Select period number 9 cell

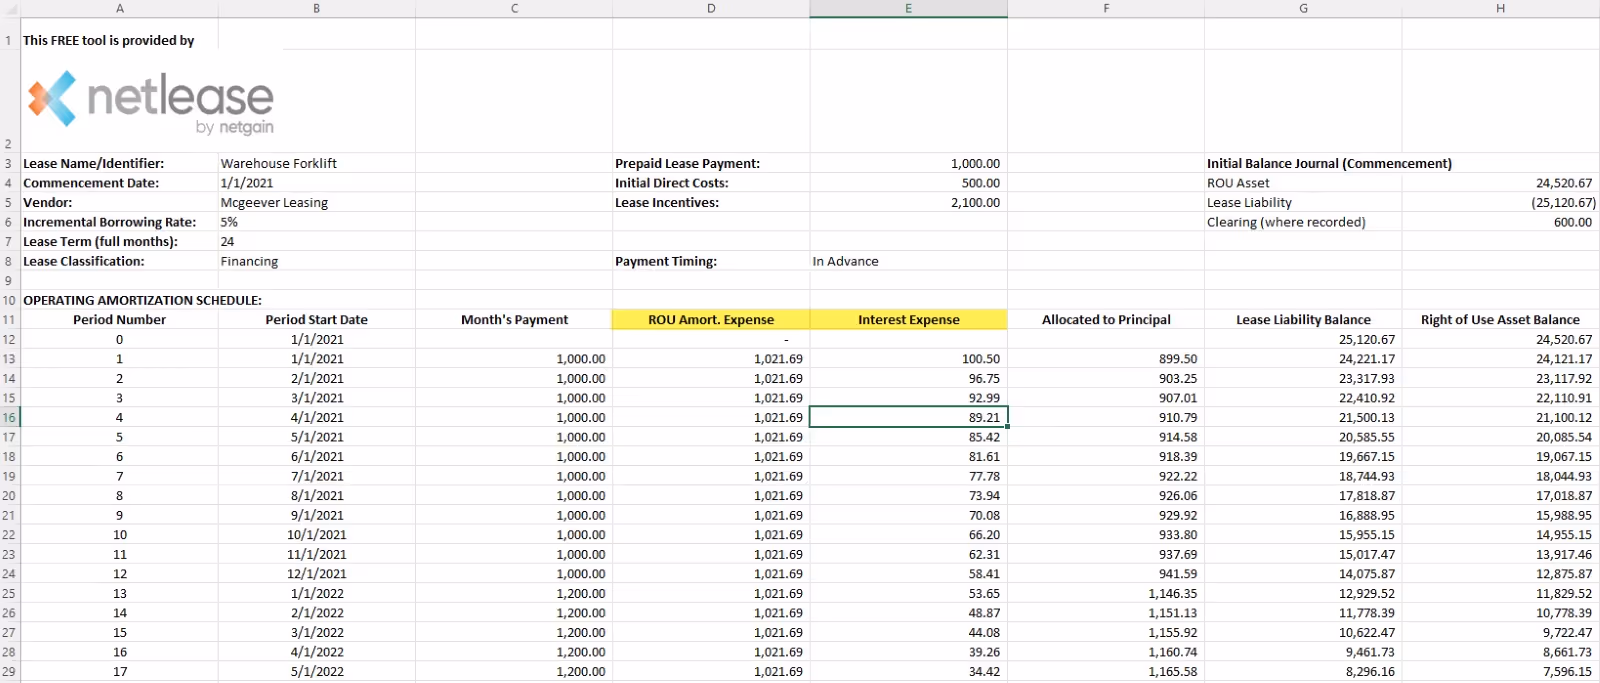[x=119, y=515]
